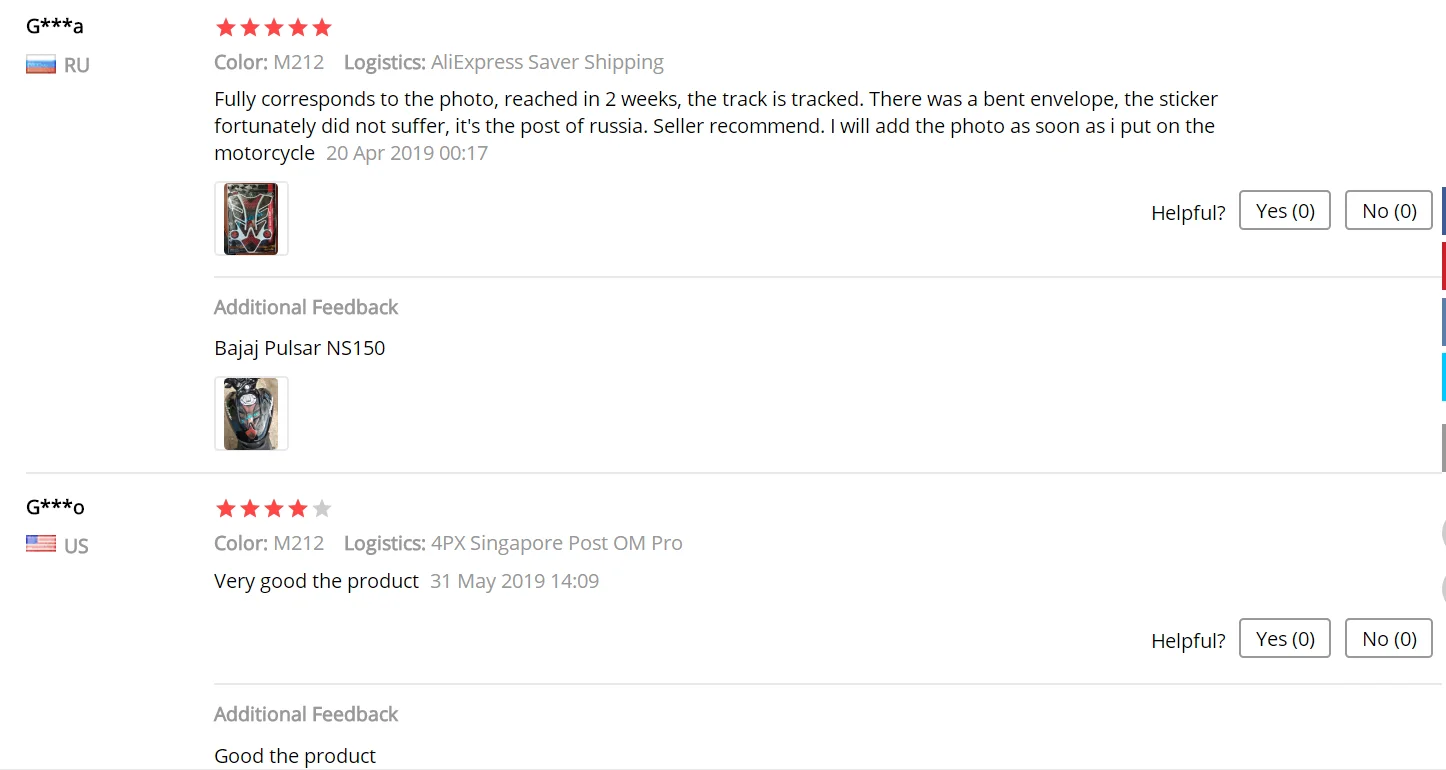This screenshot has width=1446, height=770.
Task: Click the US flag icon beside US
Action: pyautogui.click(x=41, y=544)
